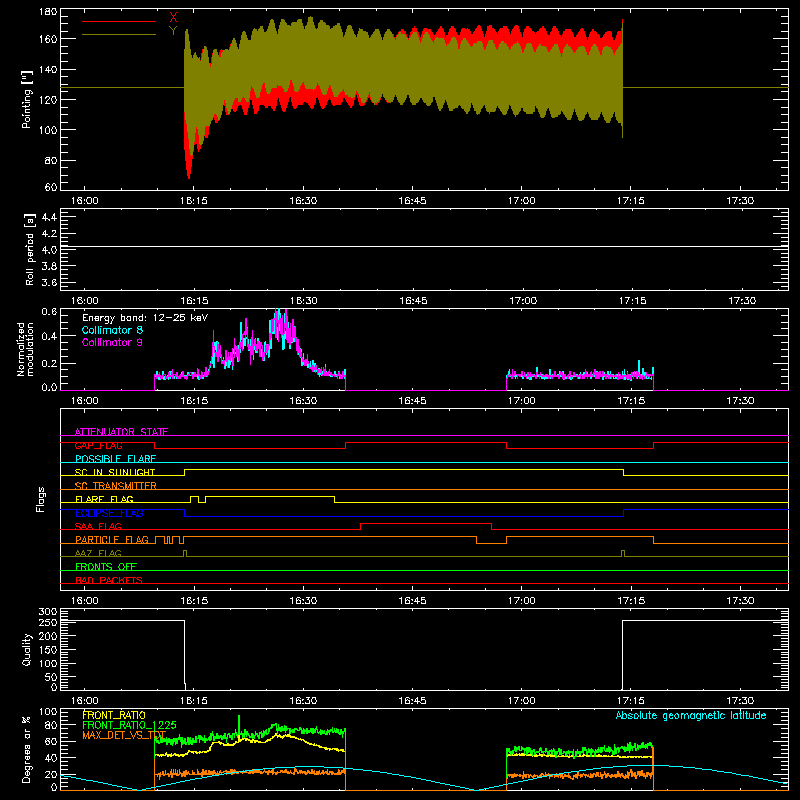Click 17:00 tick under the Flags plot
This screenshot has width=800, height=800.
pos(522,601)
